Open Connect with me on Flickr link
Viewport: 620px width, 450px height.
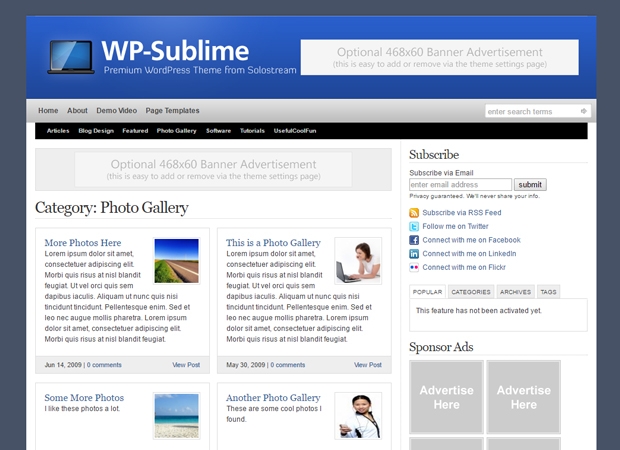[464, 267]
